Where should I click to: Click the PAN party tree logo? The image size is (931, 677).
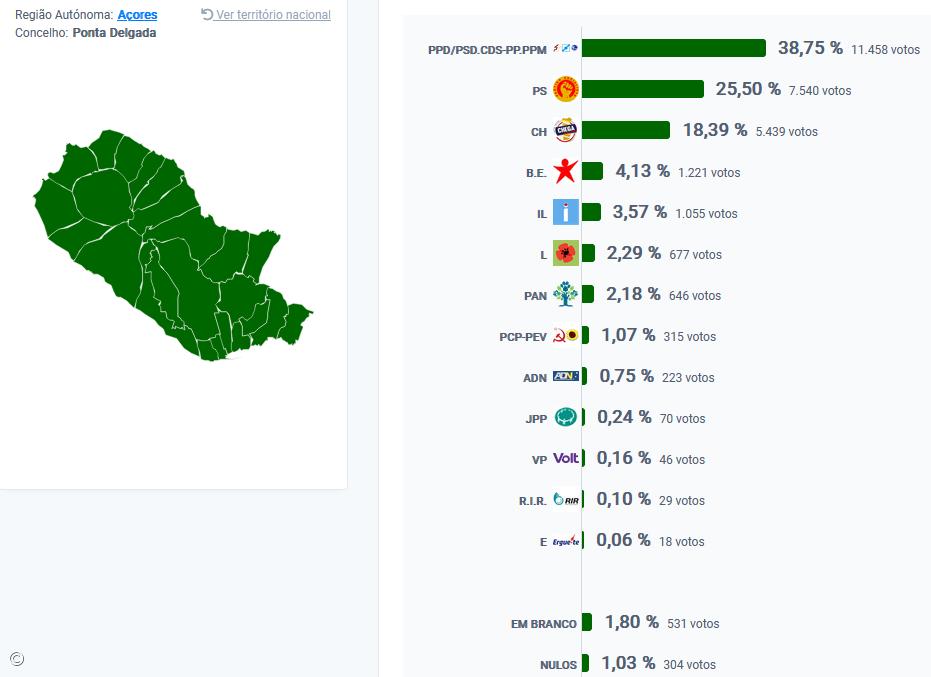(x=565, y=294)
